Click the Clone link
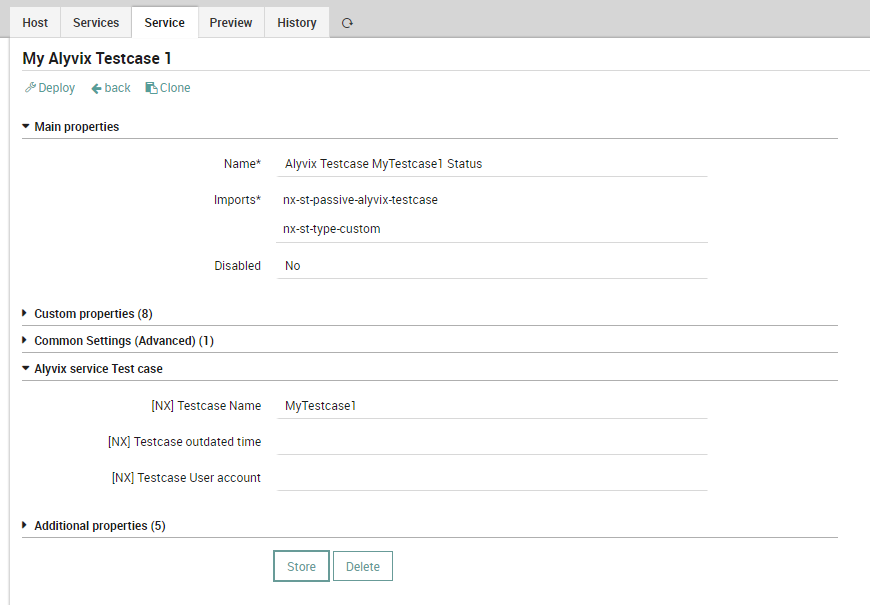Viewport: 870px width, 605px height. click(x=168, y=88)
